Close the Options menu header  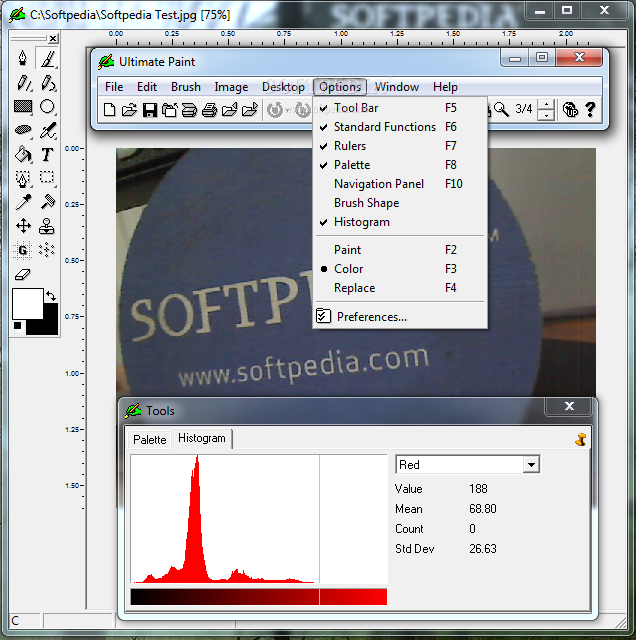point(340,87)
